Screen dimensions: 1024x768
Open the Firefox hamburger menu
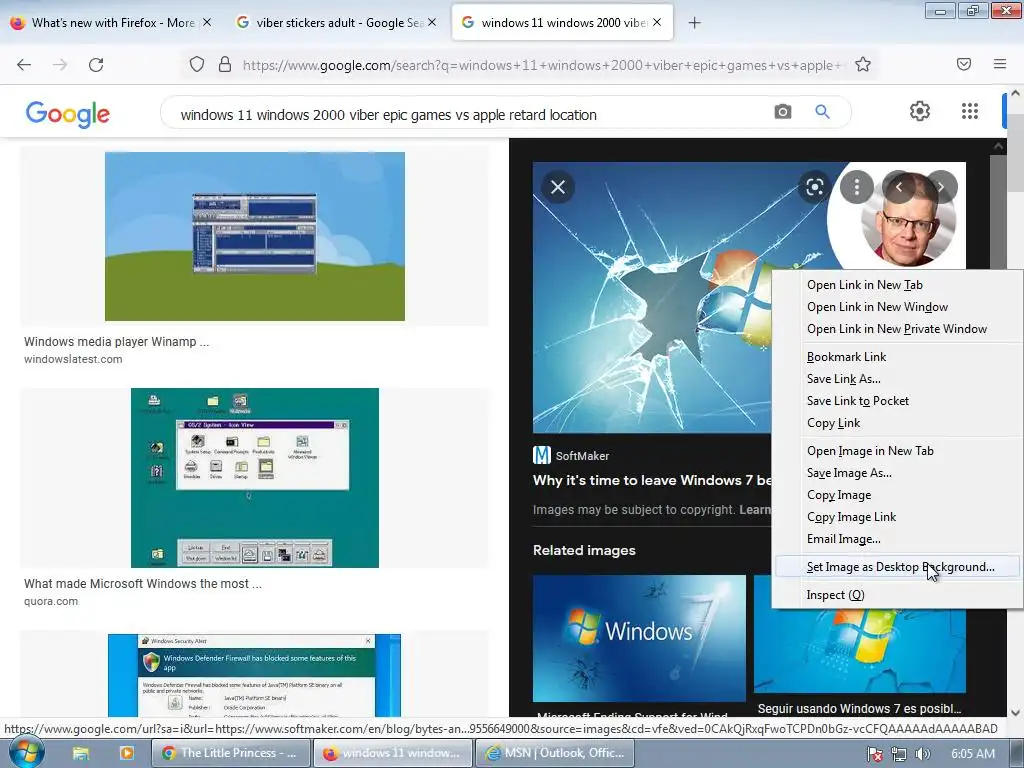pyautogui.click(x=1000, y=64)
